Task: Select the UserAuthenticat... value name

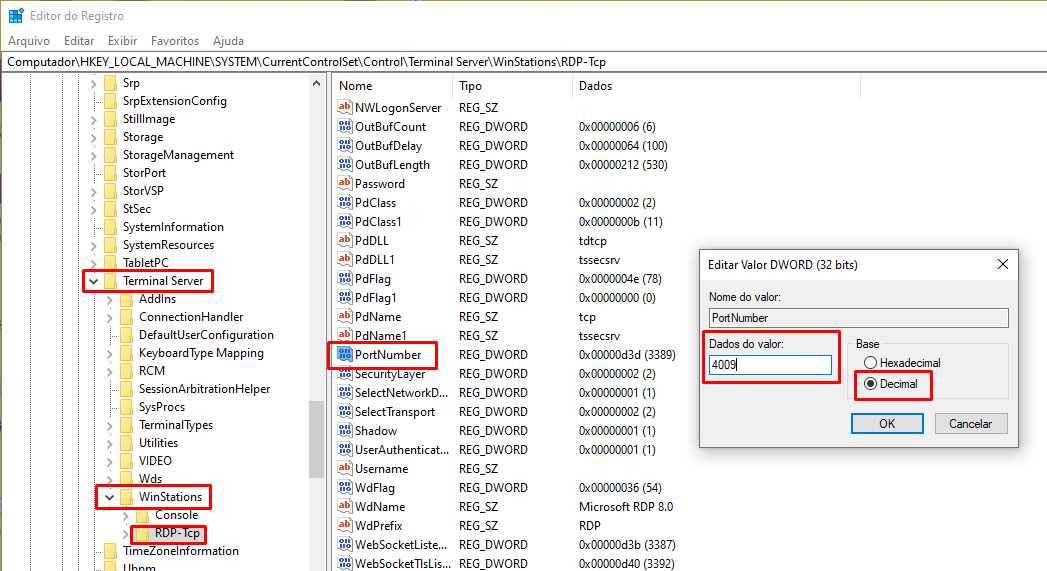Action: point(402,449)
